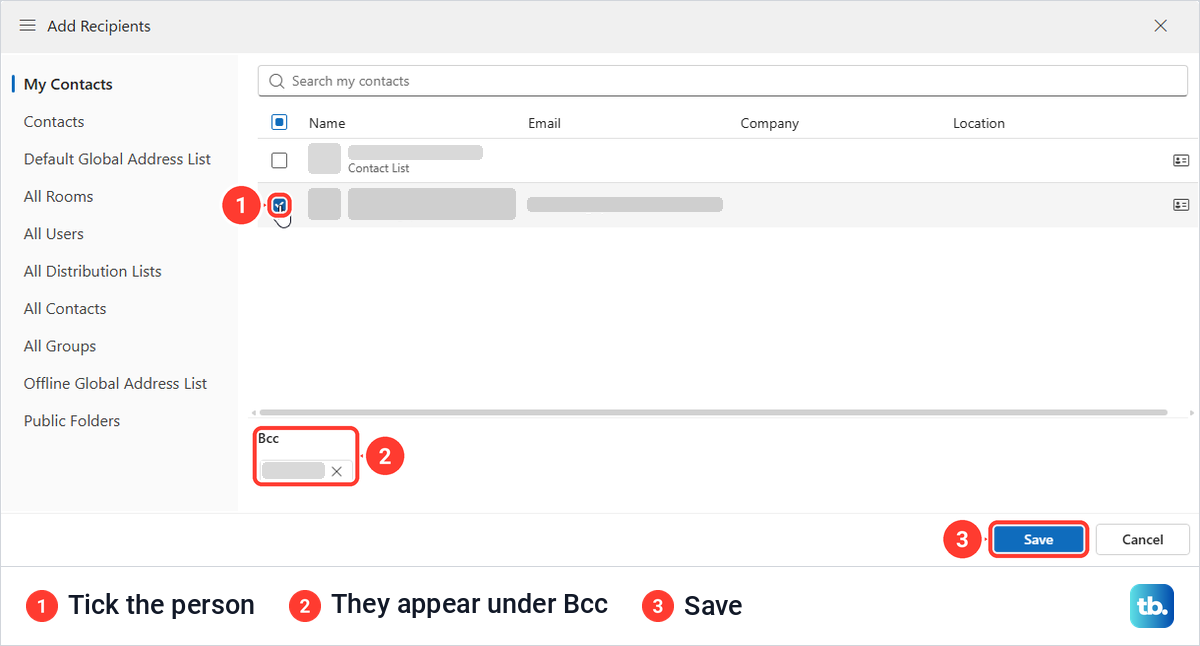Viewport: 1200px width, 646px height.
Task: Search my contacts input field
Action: pyautogui.click(x=722, y=81)
